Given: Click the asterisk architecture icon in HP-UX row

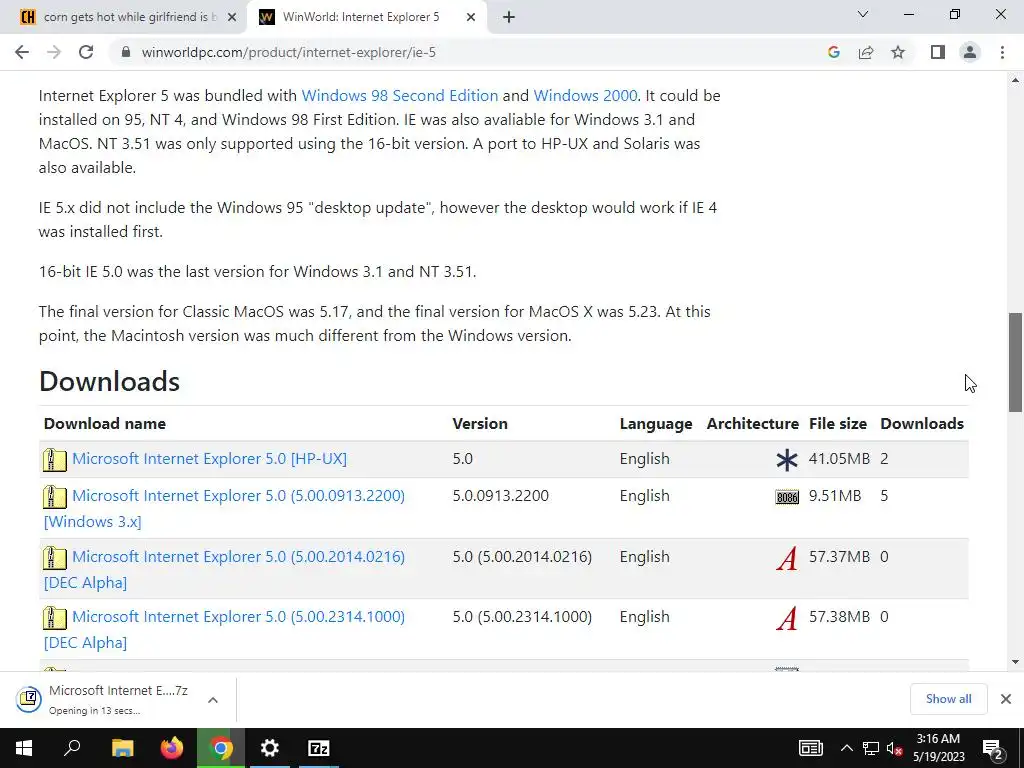Looking at the screenshot, I should (x=787, y=460).
